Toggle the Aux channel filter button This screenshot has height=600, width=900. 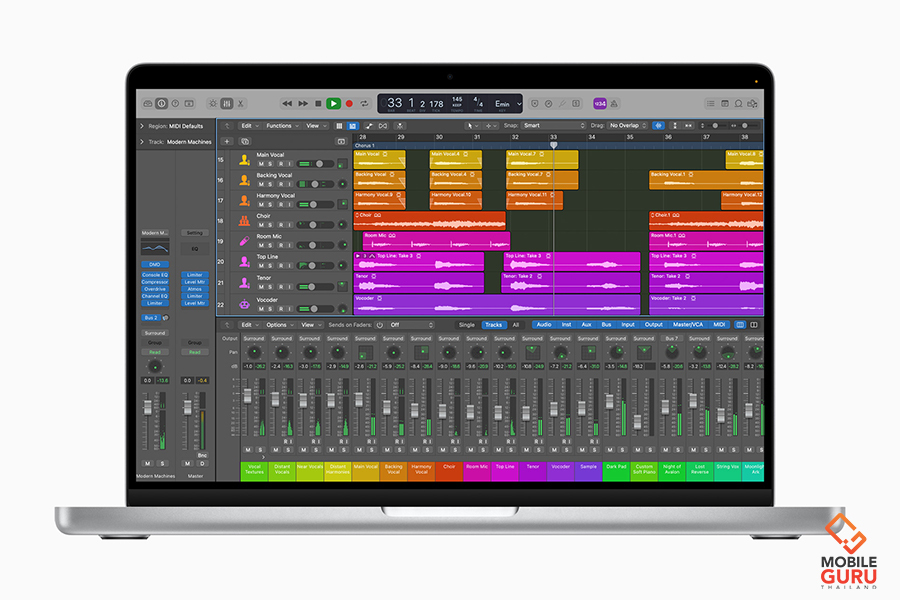coord(586,325)
